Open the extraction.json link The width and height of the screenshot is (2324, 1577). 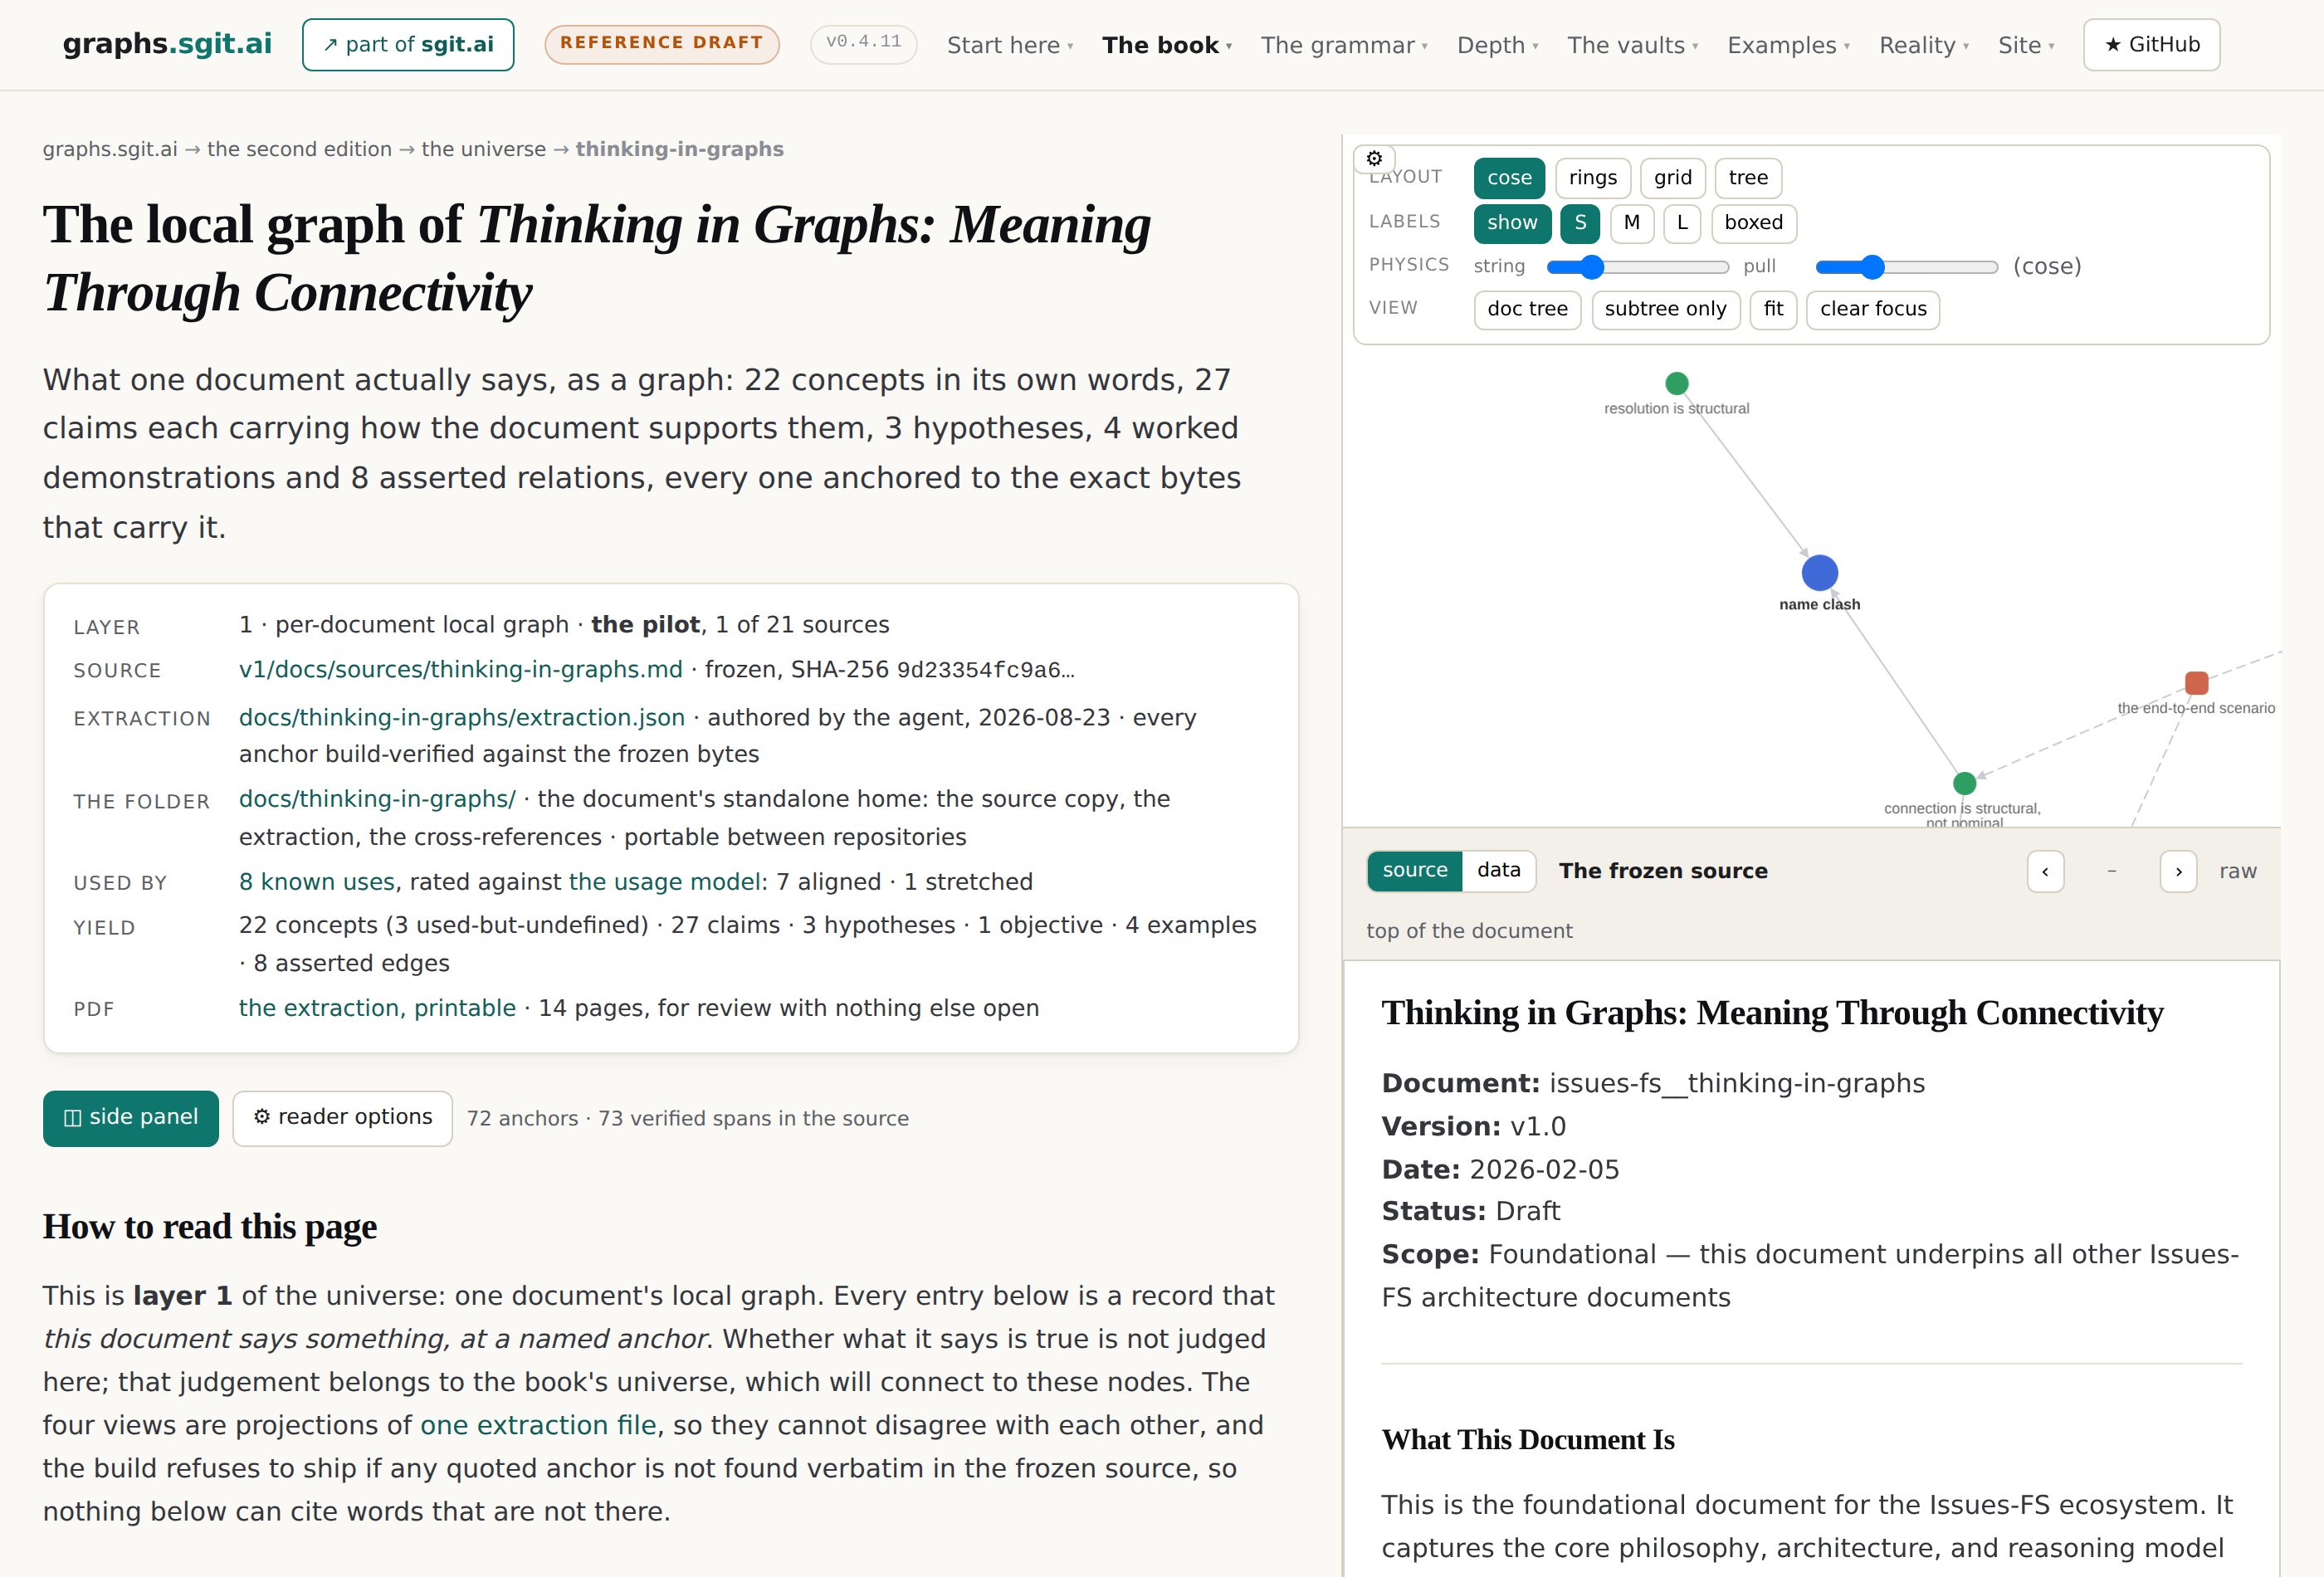click(462, 718)
